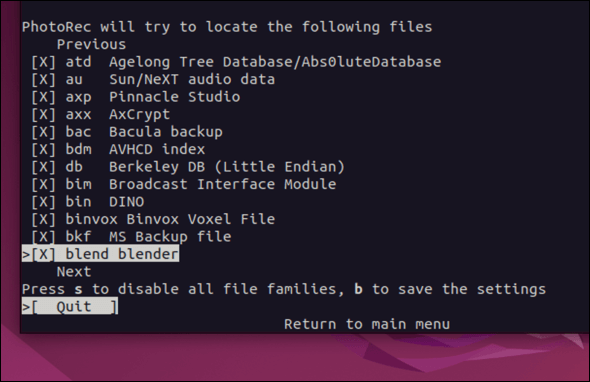The image size is (590, 382).
Task: Select Next to show more file types
Action: [74, 272]
